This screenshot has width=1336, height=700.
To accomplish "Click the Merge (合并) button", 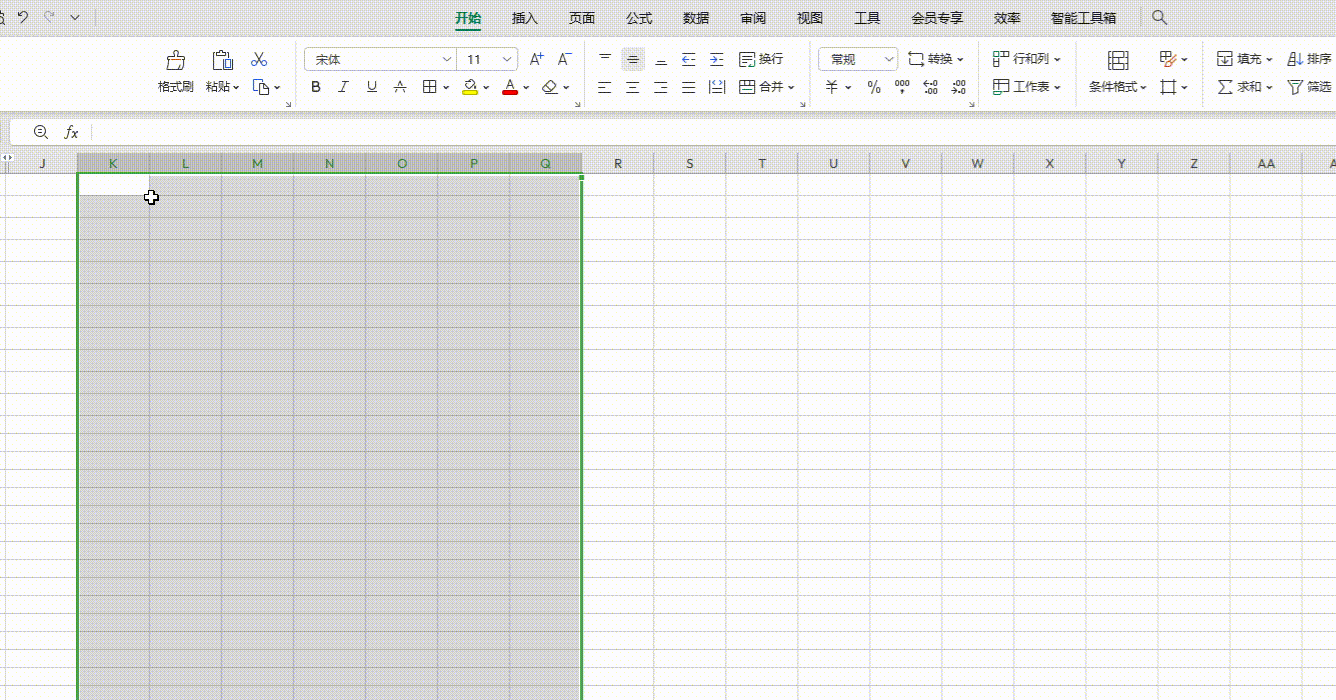I will [766, 87].
